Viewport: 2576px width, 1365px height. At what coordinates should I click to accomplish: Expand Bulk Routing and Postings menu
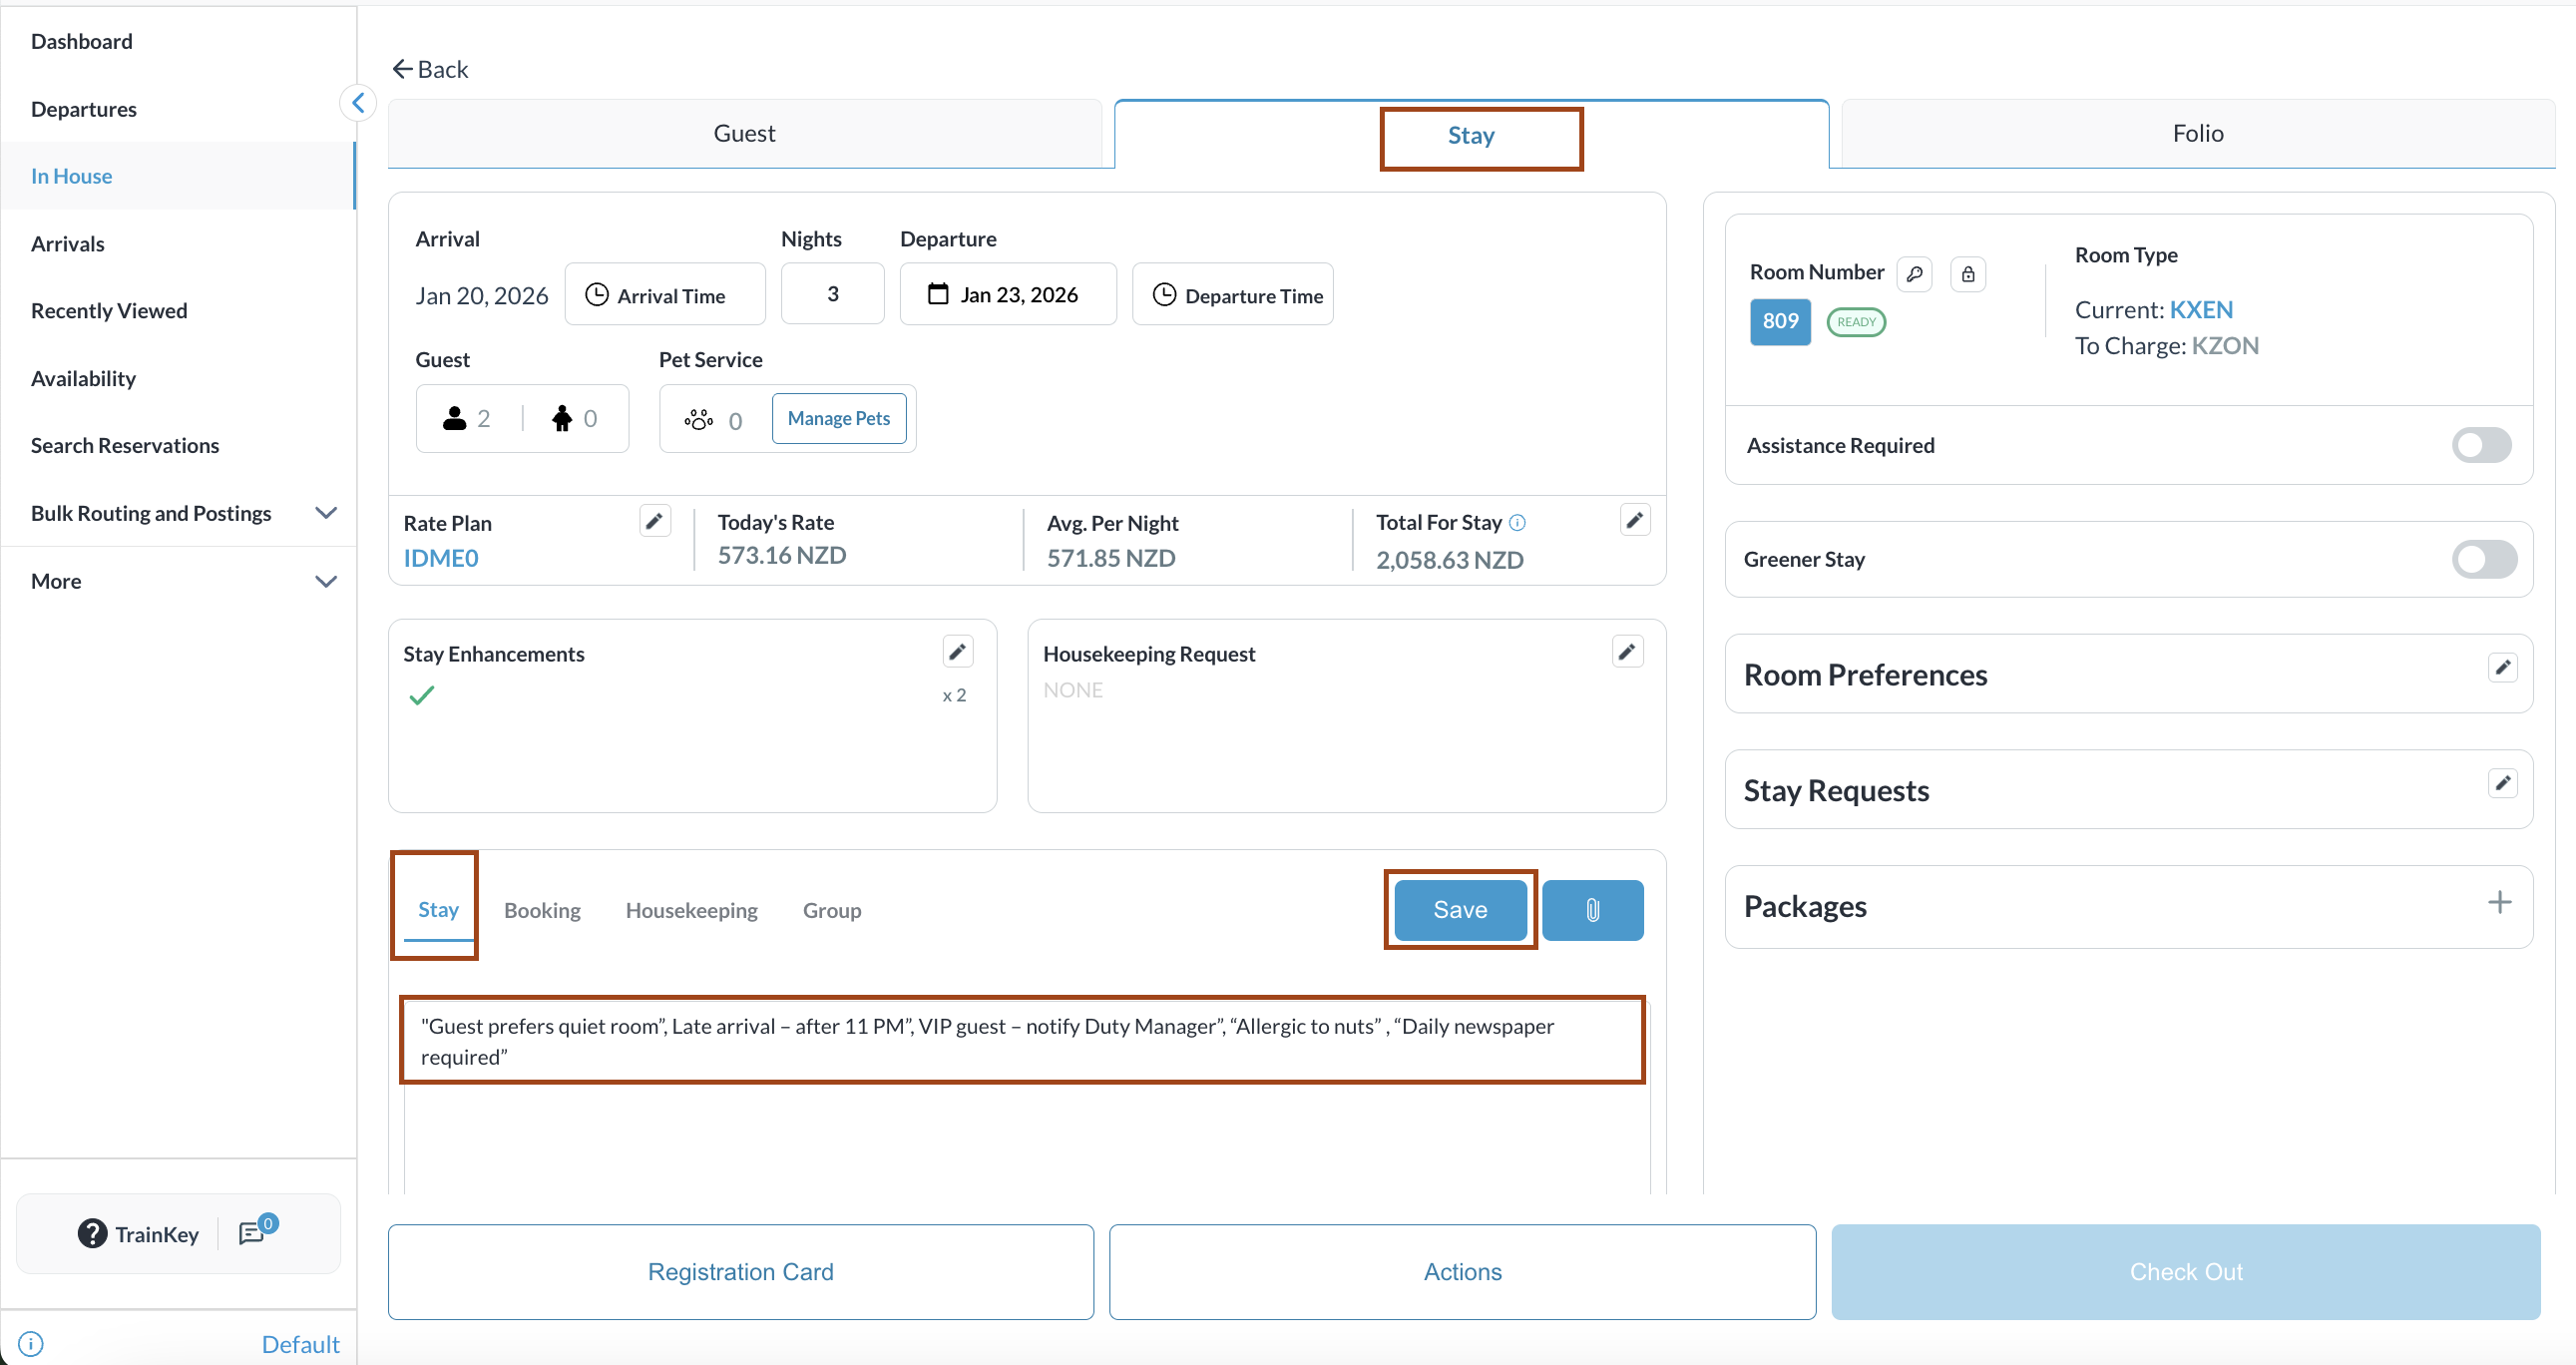tap(326, 513)
